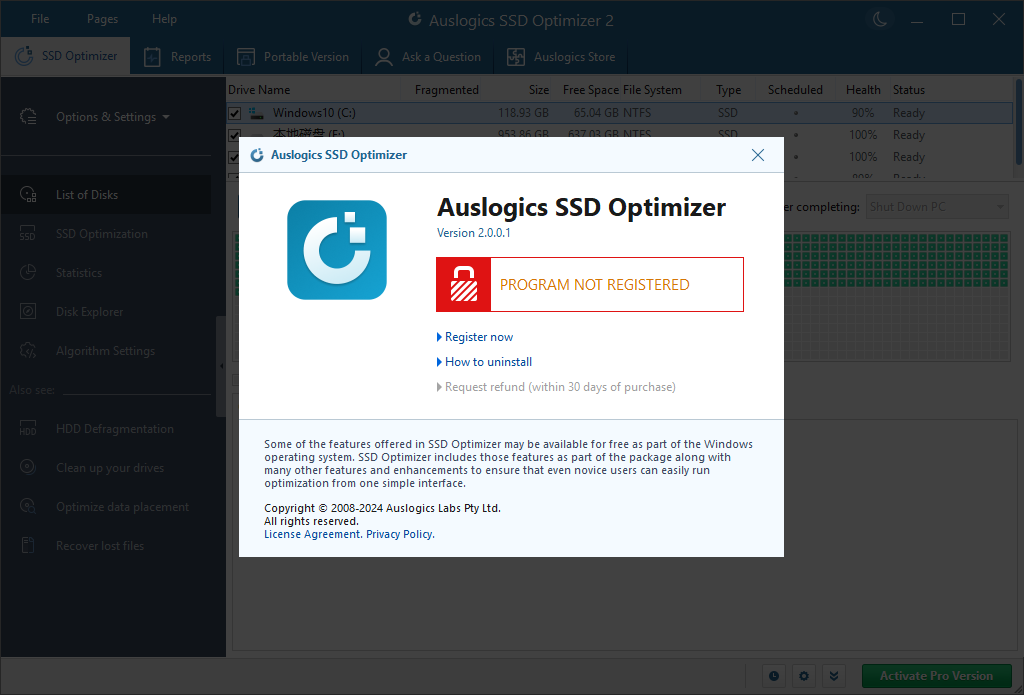The height and width of the screenshot is (695, 1024).
Task: Click the Windows10 (C:) drive icon
Action: click(257, 114)
